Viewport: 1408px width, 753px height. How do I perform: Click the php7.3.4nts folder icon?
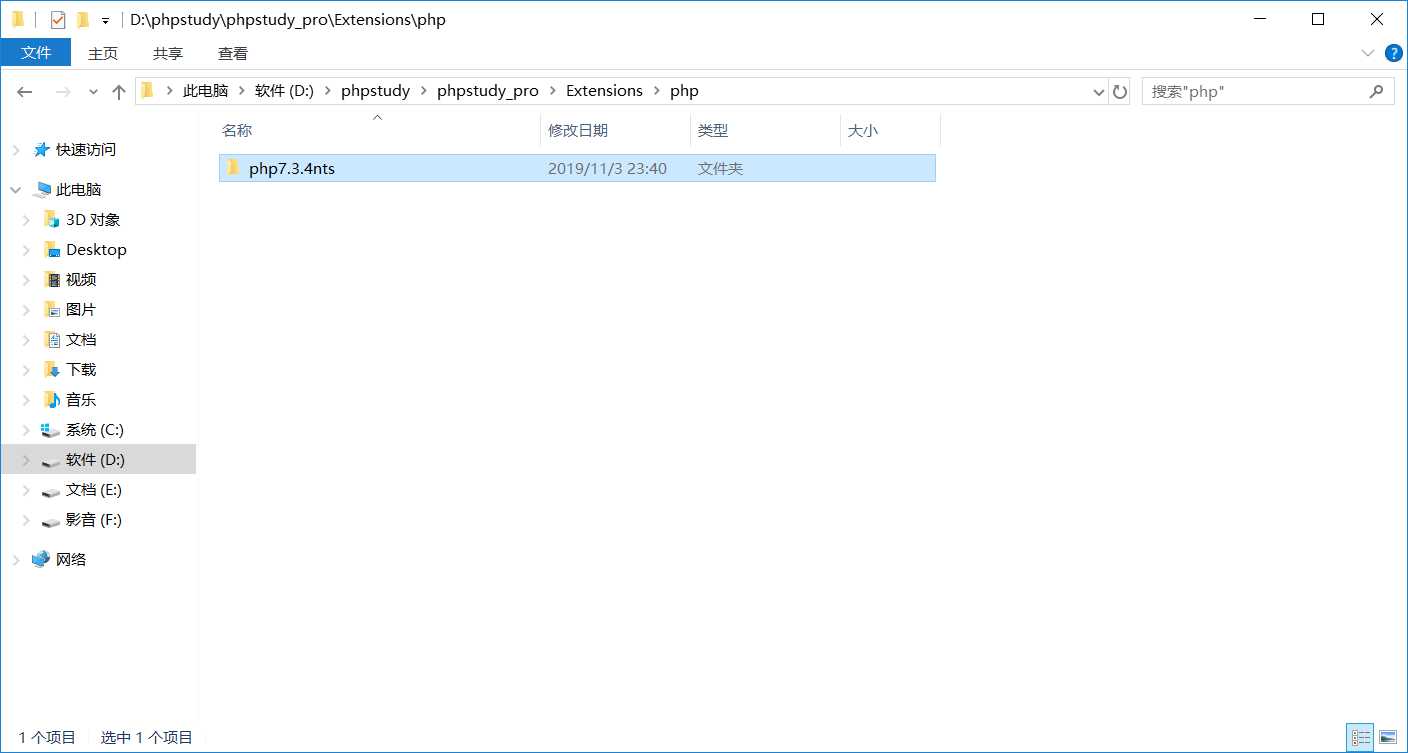pyautogui.click(x=234, y=168)
